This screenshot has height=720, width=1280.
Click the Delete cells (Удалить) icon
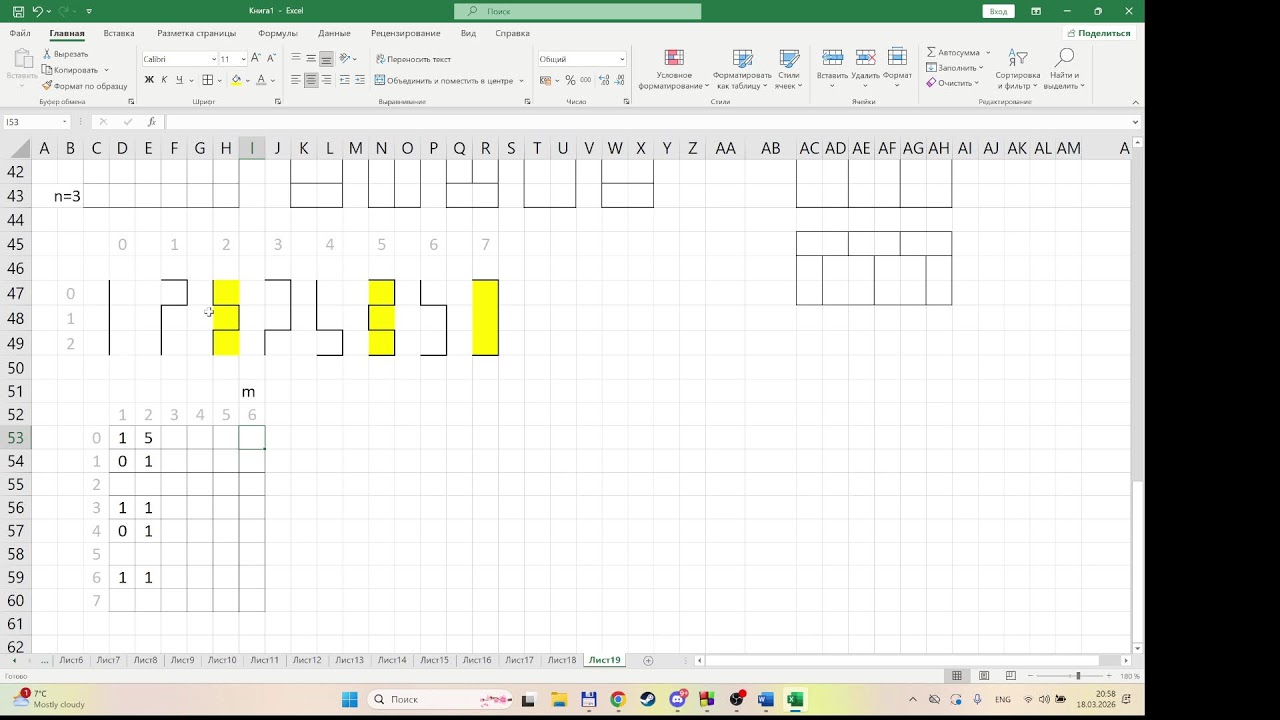pos(866,58)
